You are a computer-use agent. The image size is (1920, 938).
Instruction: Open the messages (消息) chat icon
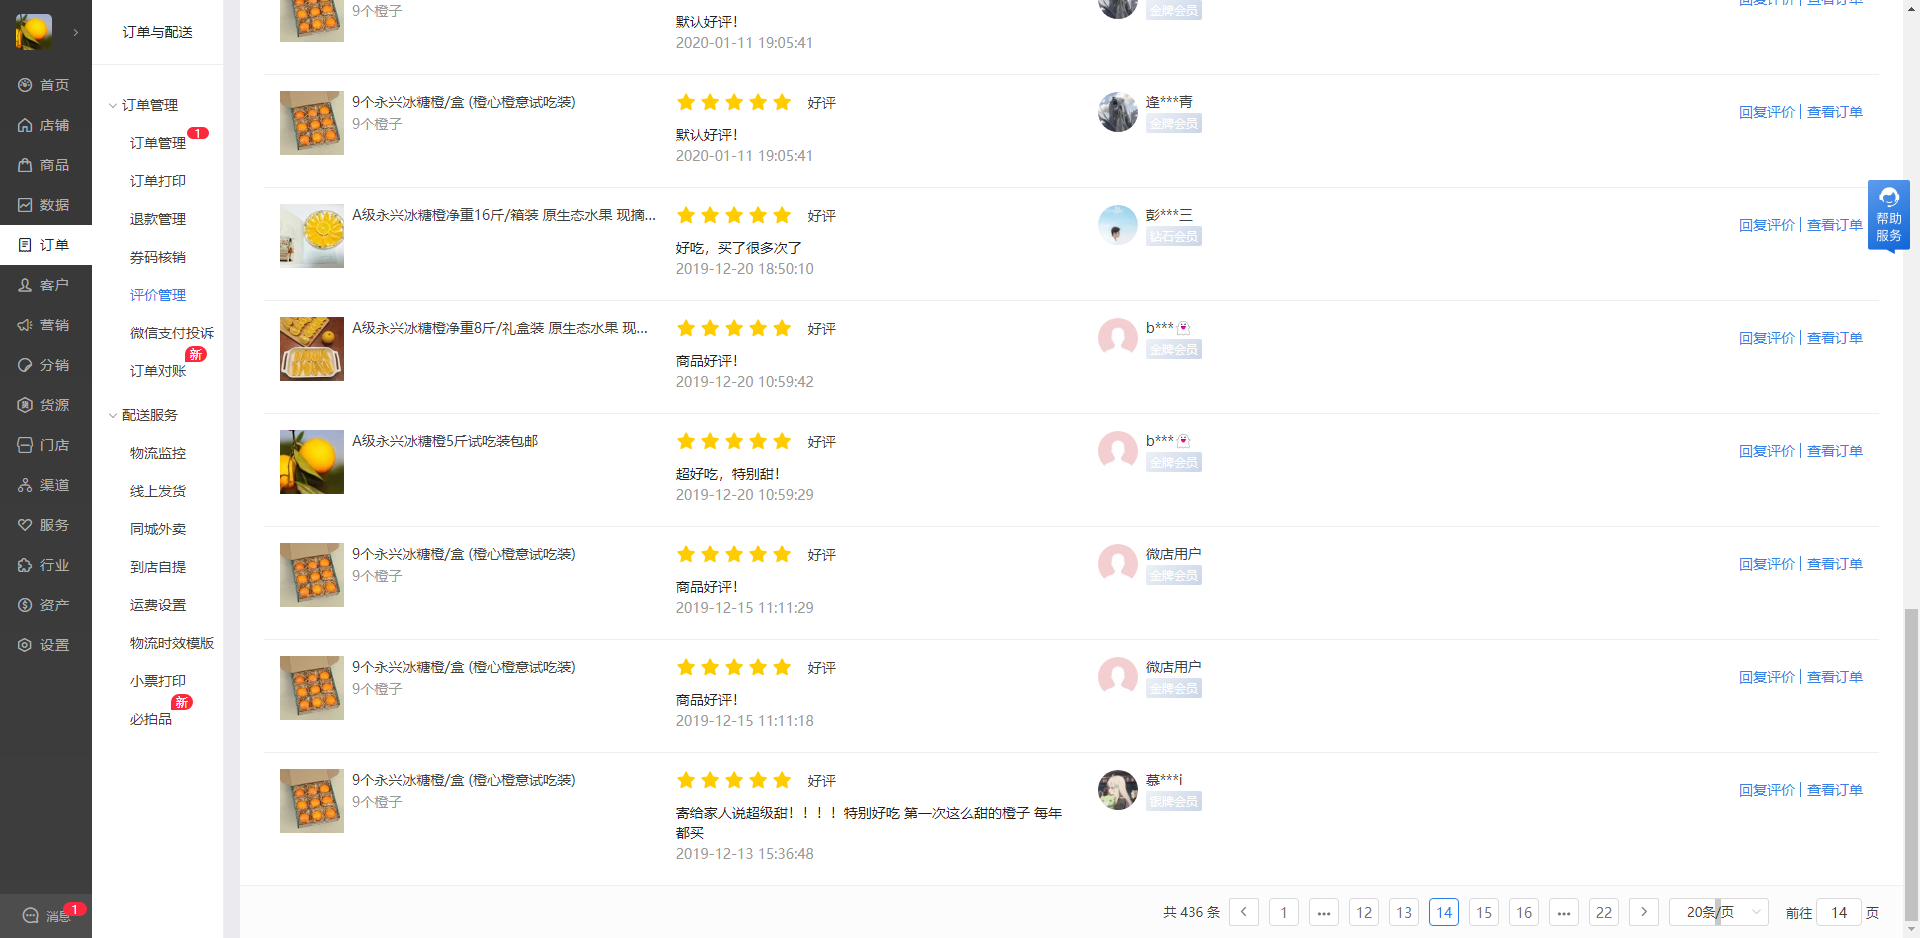coord(30,915)
